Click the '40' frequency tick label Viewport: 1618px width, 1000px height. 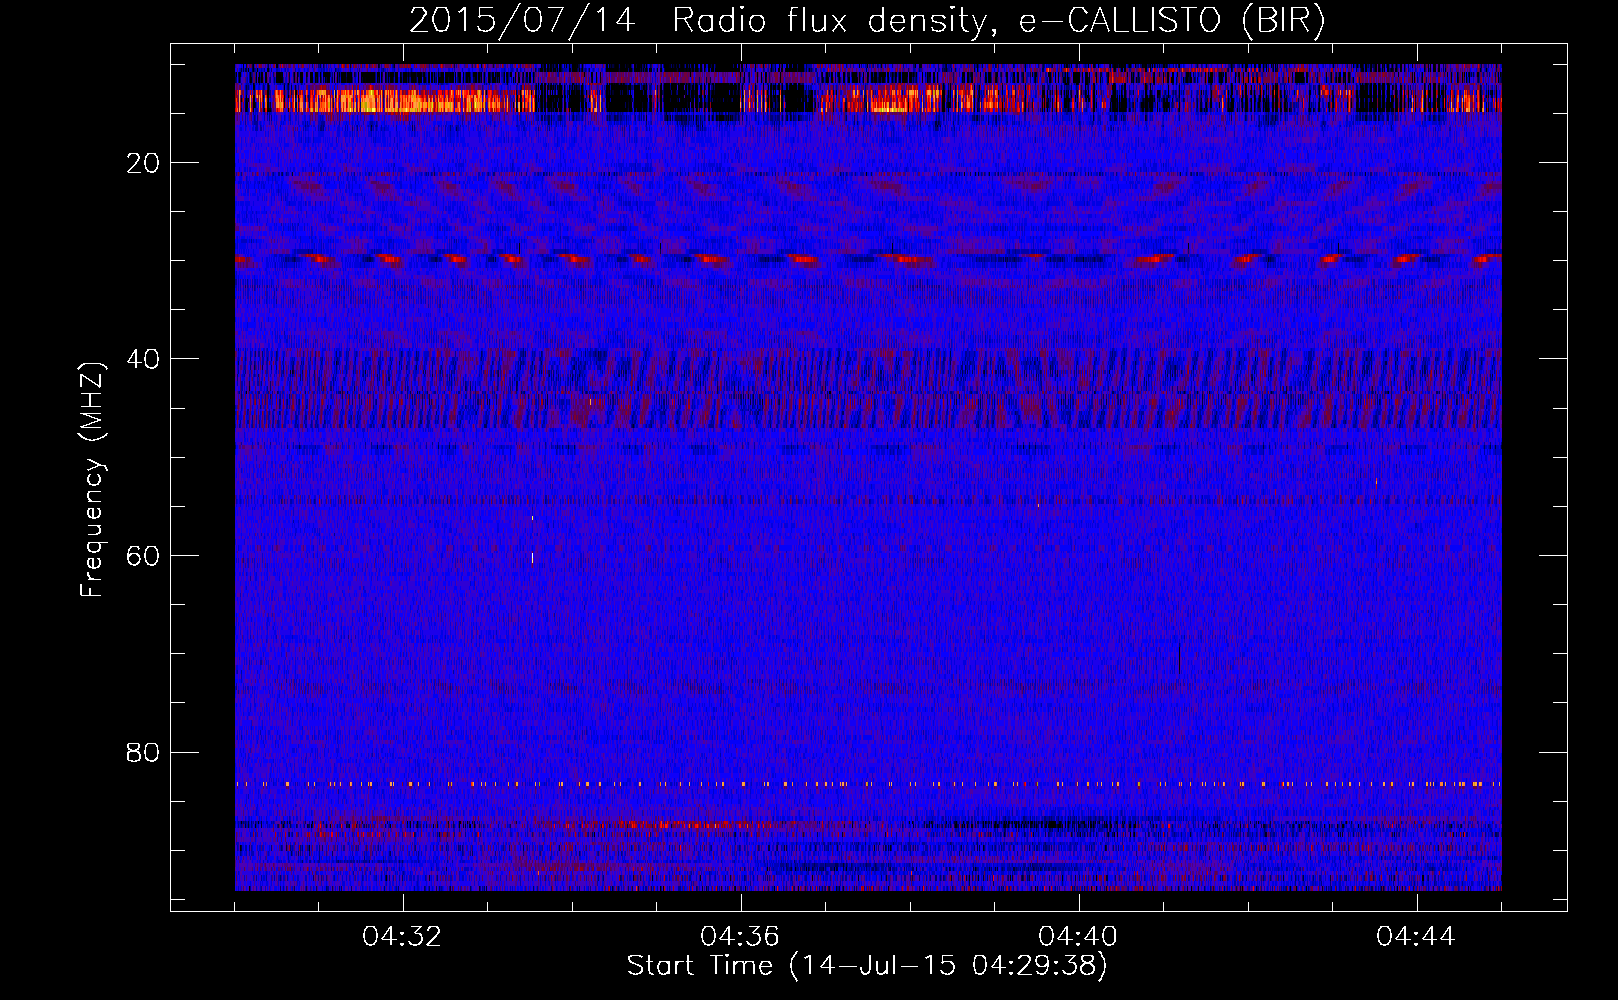tap(144, 359)
